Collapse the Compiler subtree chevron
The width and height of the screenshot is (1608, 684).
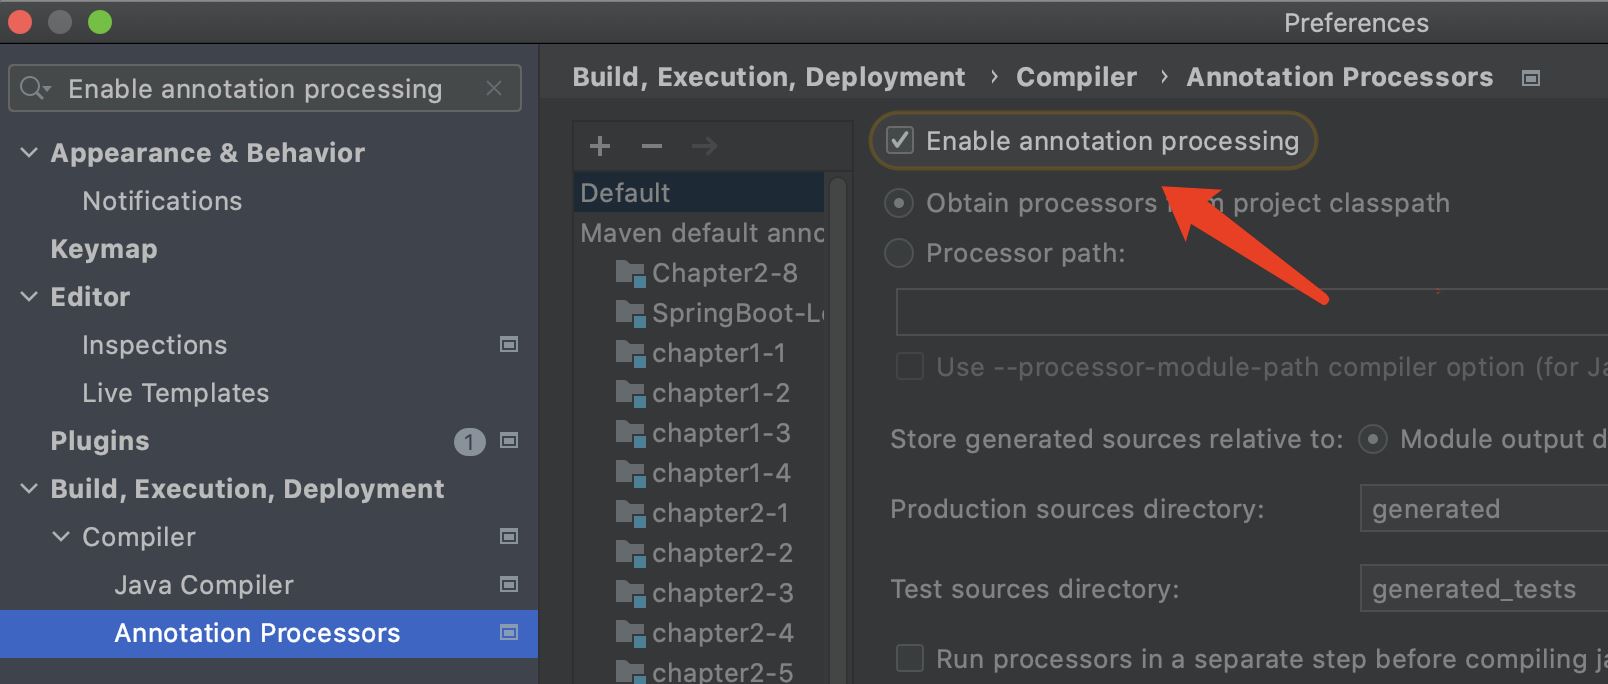tap(61, 536)
